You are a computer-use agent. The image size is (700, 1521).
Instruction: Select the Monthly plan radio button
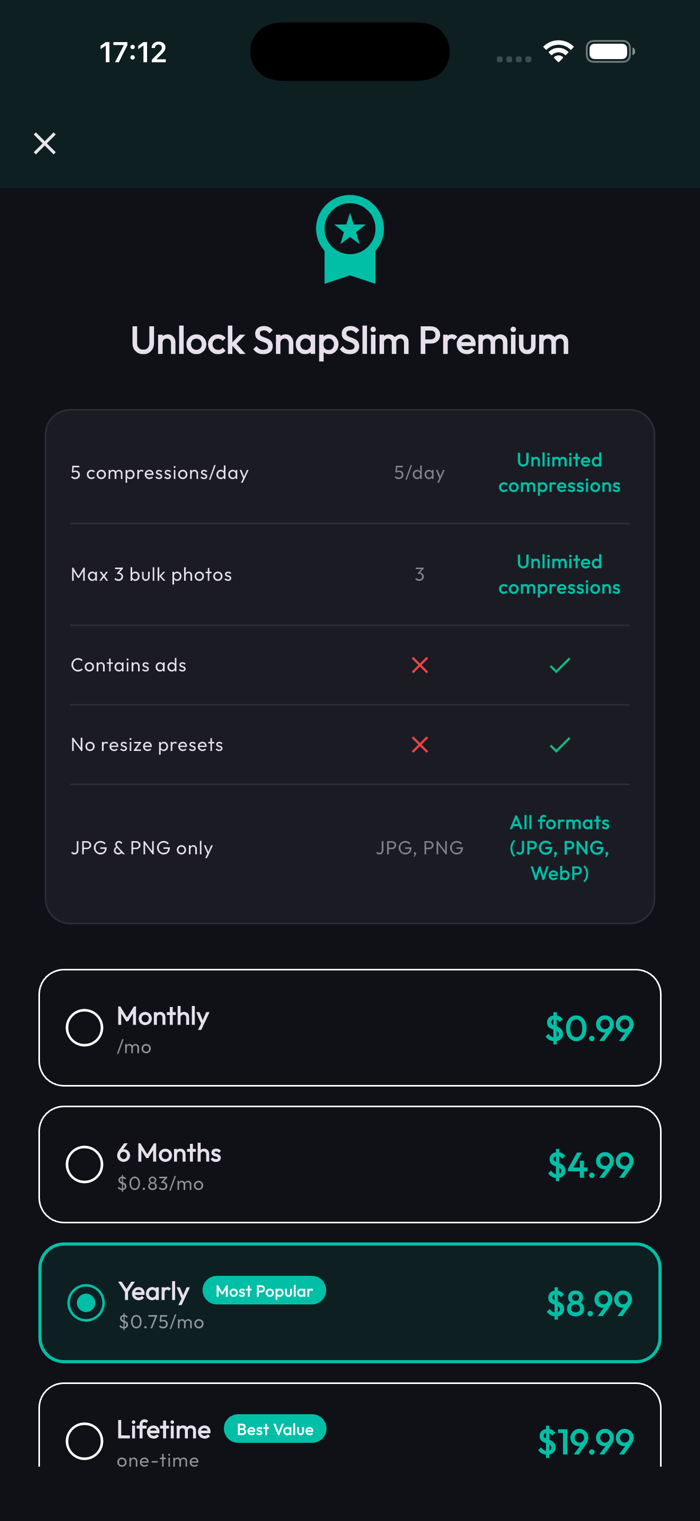pos(84,1027)
